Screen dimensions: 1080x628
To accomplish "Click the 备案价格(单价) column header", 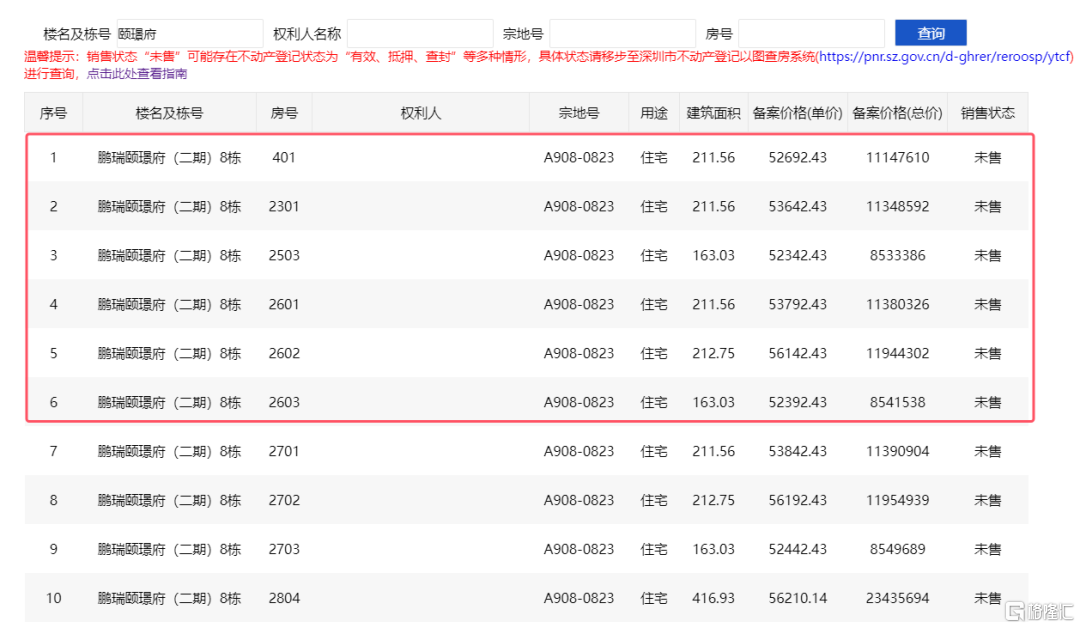I will click(x=797, y=113).
